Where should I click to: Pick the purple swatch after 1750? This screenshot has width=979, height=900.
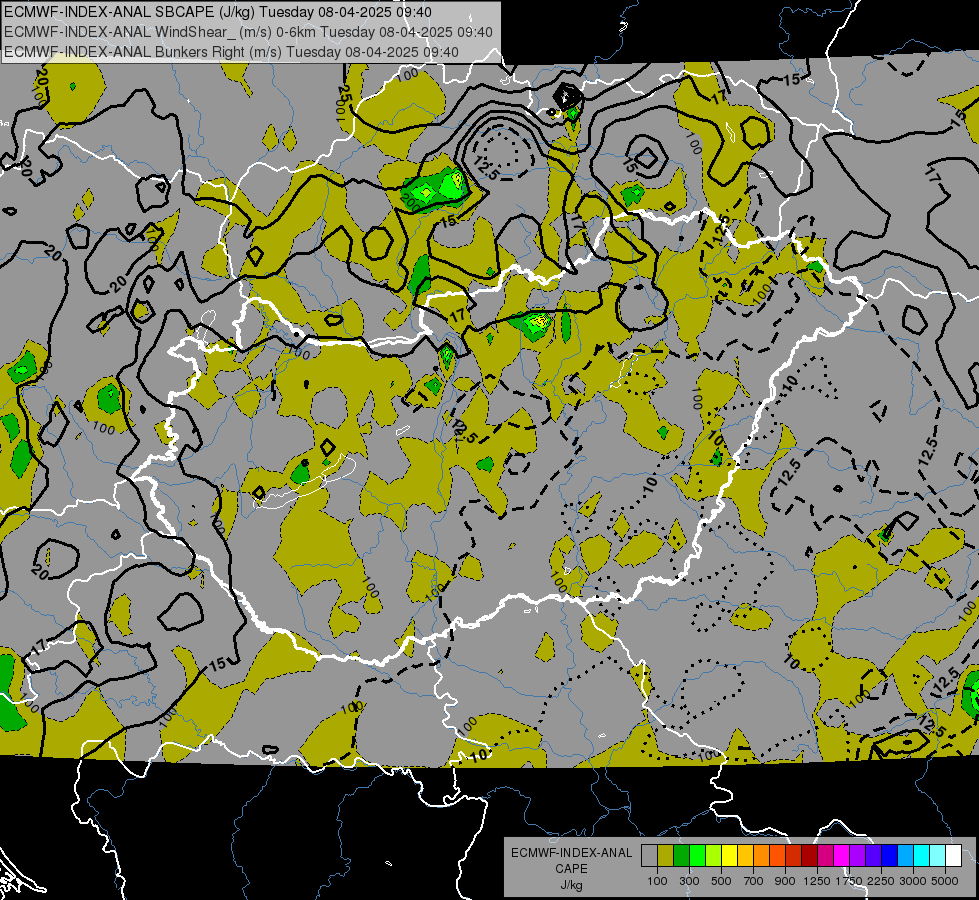point(857,855)
